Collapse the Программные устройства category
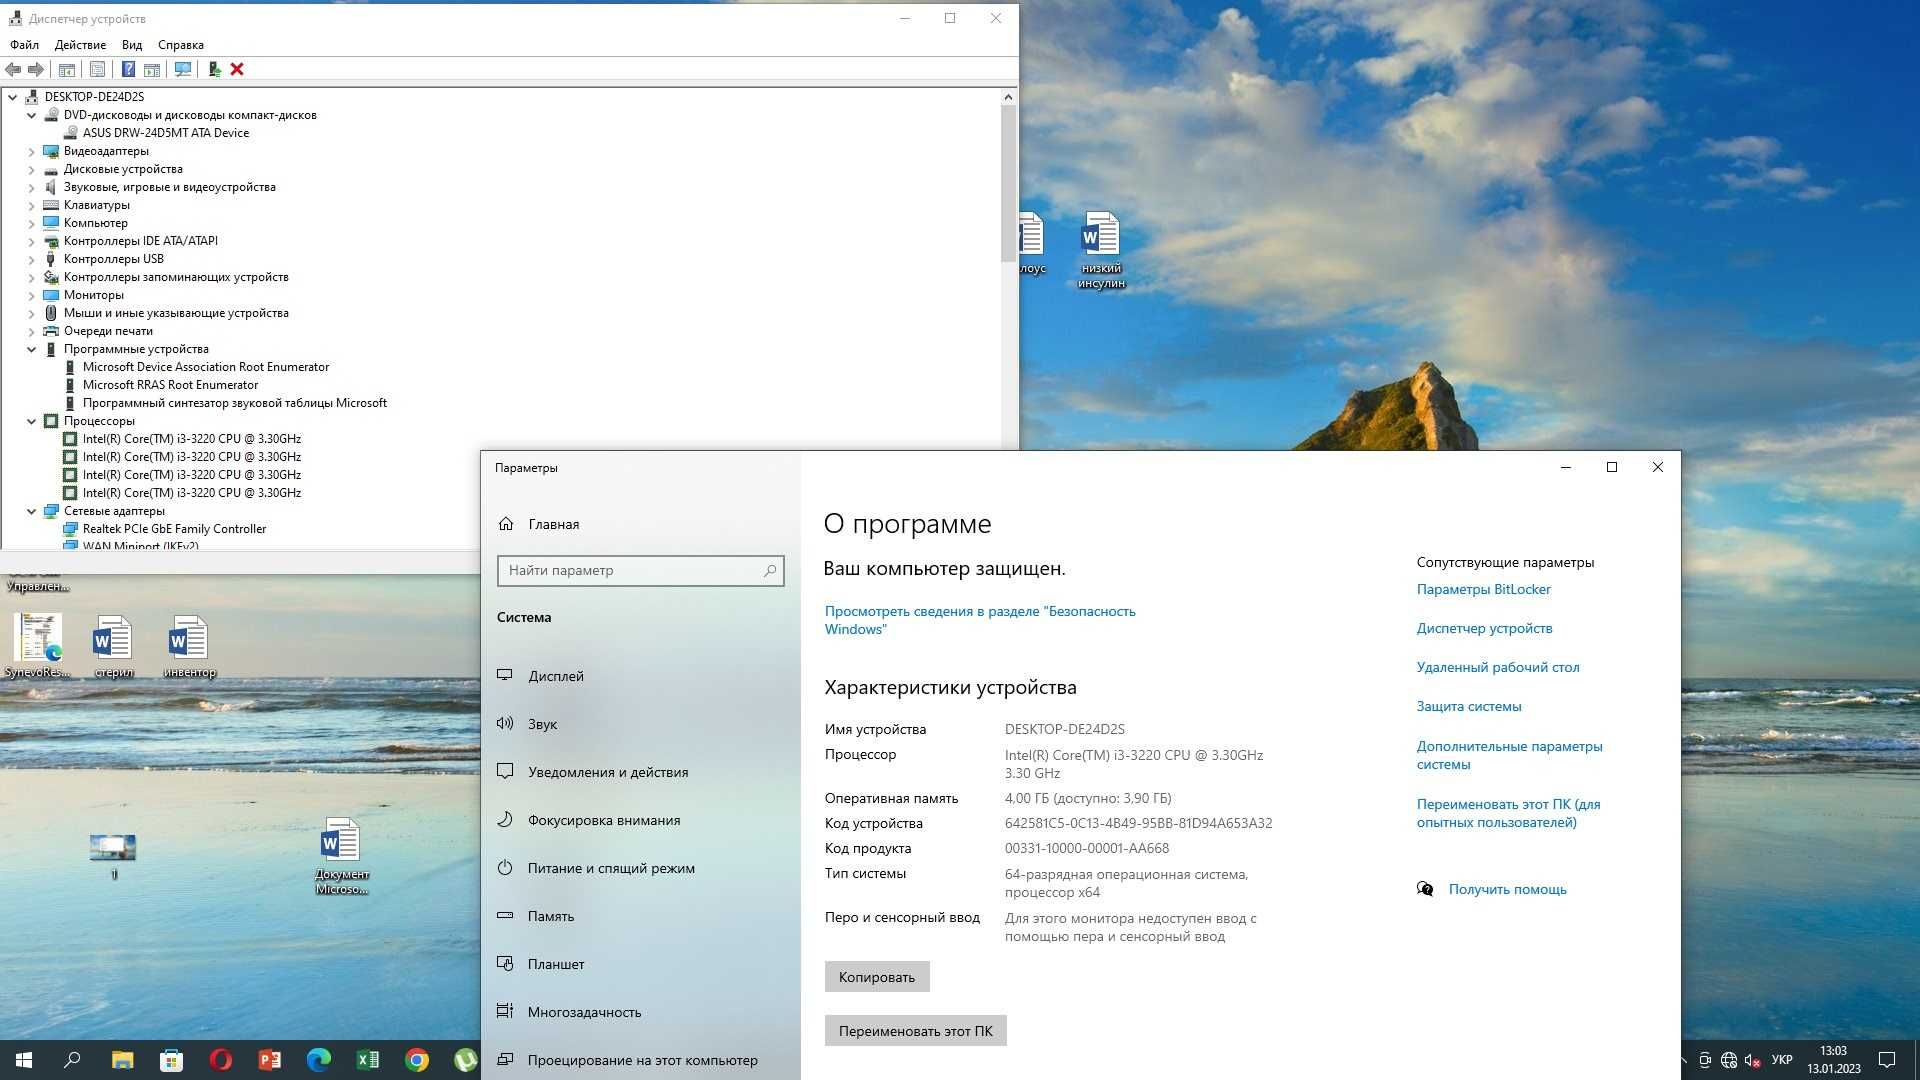 click(31, 349)
